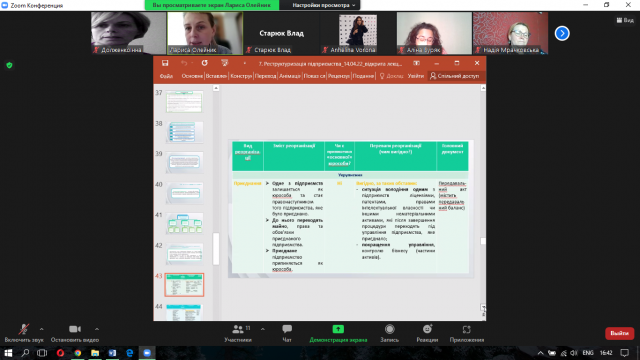Launch Google Chrome from the taskbar
This screenshot has width=640, height=360.
pos(78,353)
